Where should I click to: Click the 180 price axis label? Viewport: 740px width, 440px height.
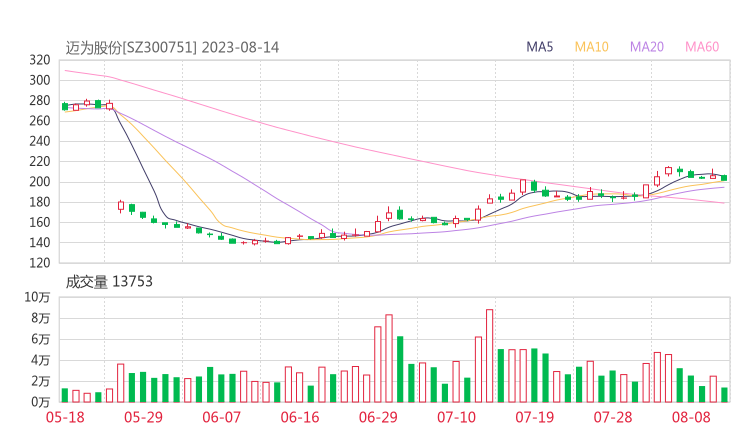[x=40, y=203]
